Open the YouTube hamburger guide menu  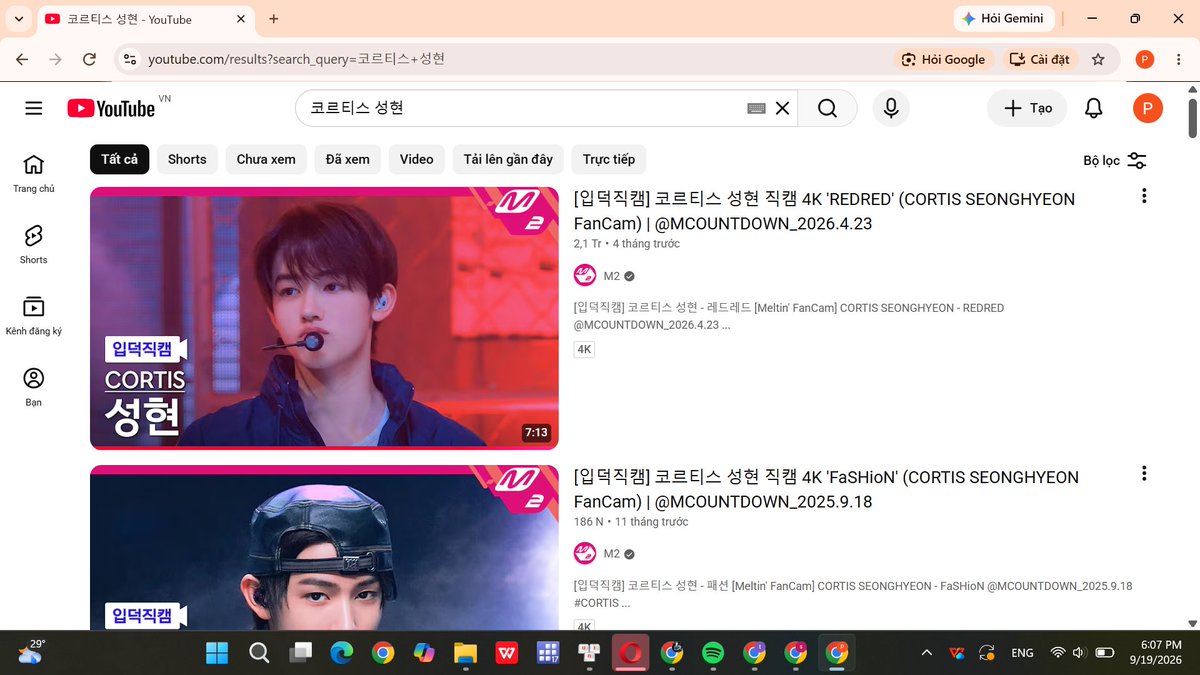click(x=34, y=108)
